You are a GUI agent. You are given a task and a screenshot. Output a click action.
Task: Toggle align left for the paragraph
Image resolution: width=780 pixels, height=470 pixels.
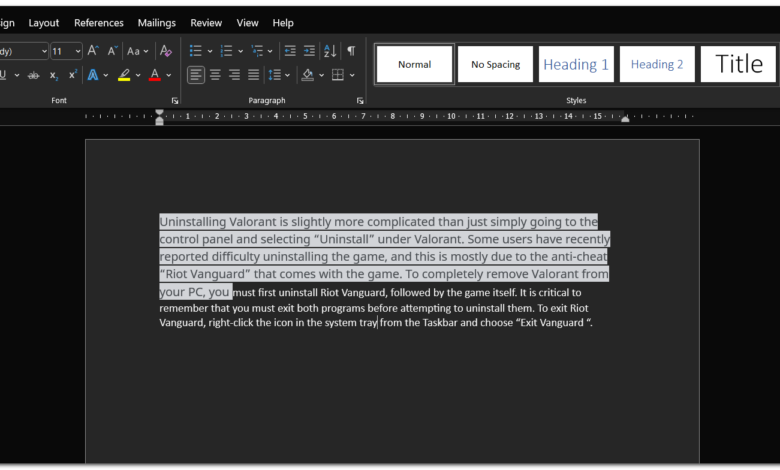pos(196,75)
